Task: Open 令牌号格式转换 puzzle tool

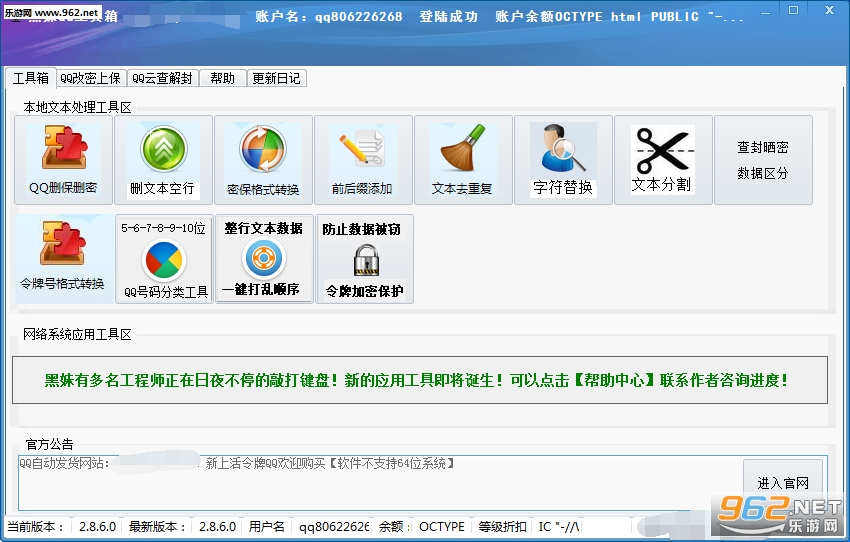Action: [x=63, y=259]
